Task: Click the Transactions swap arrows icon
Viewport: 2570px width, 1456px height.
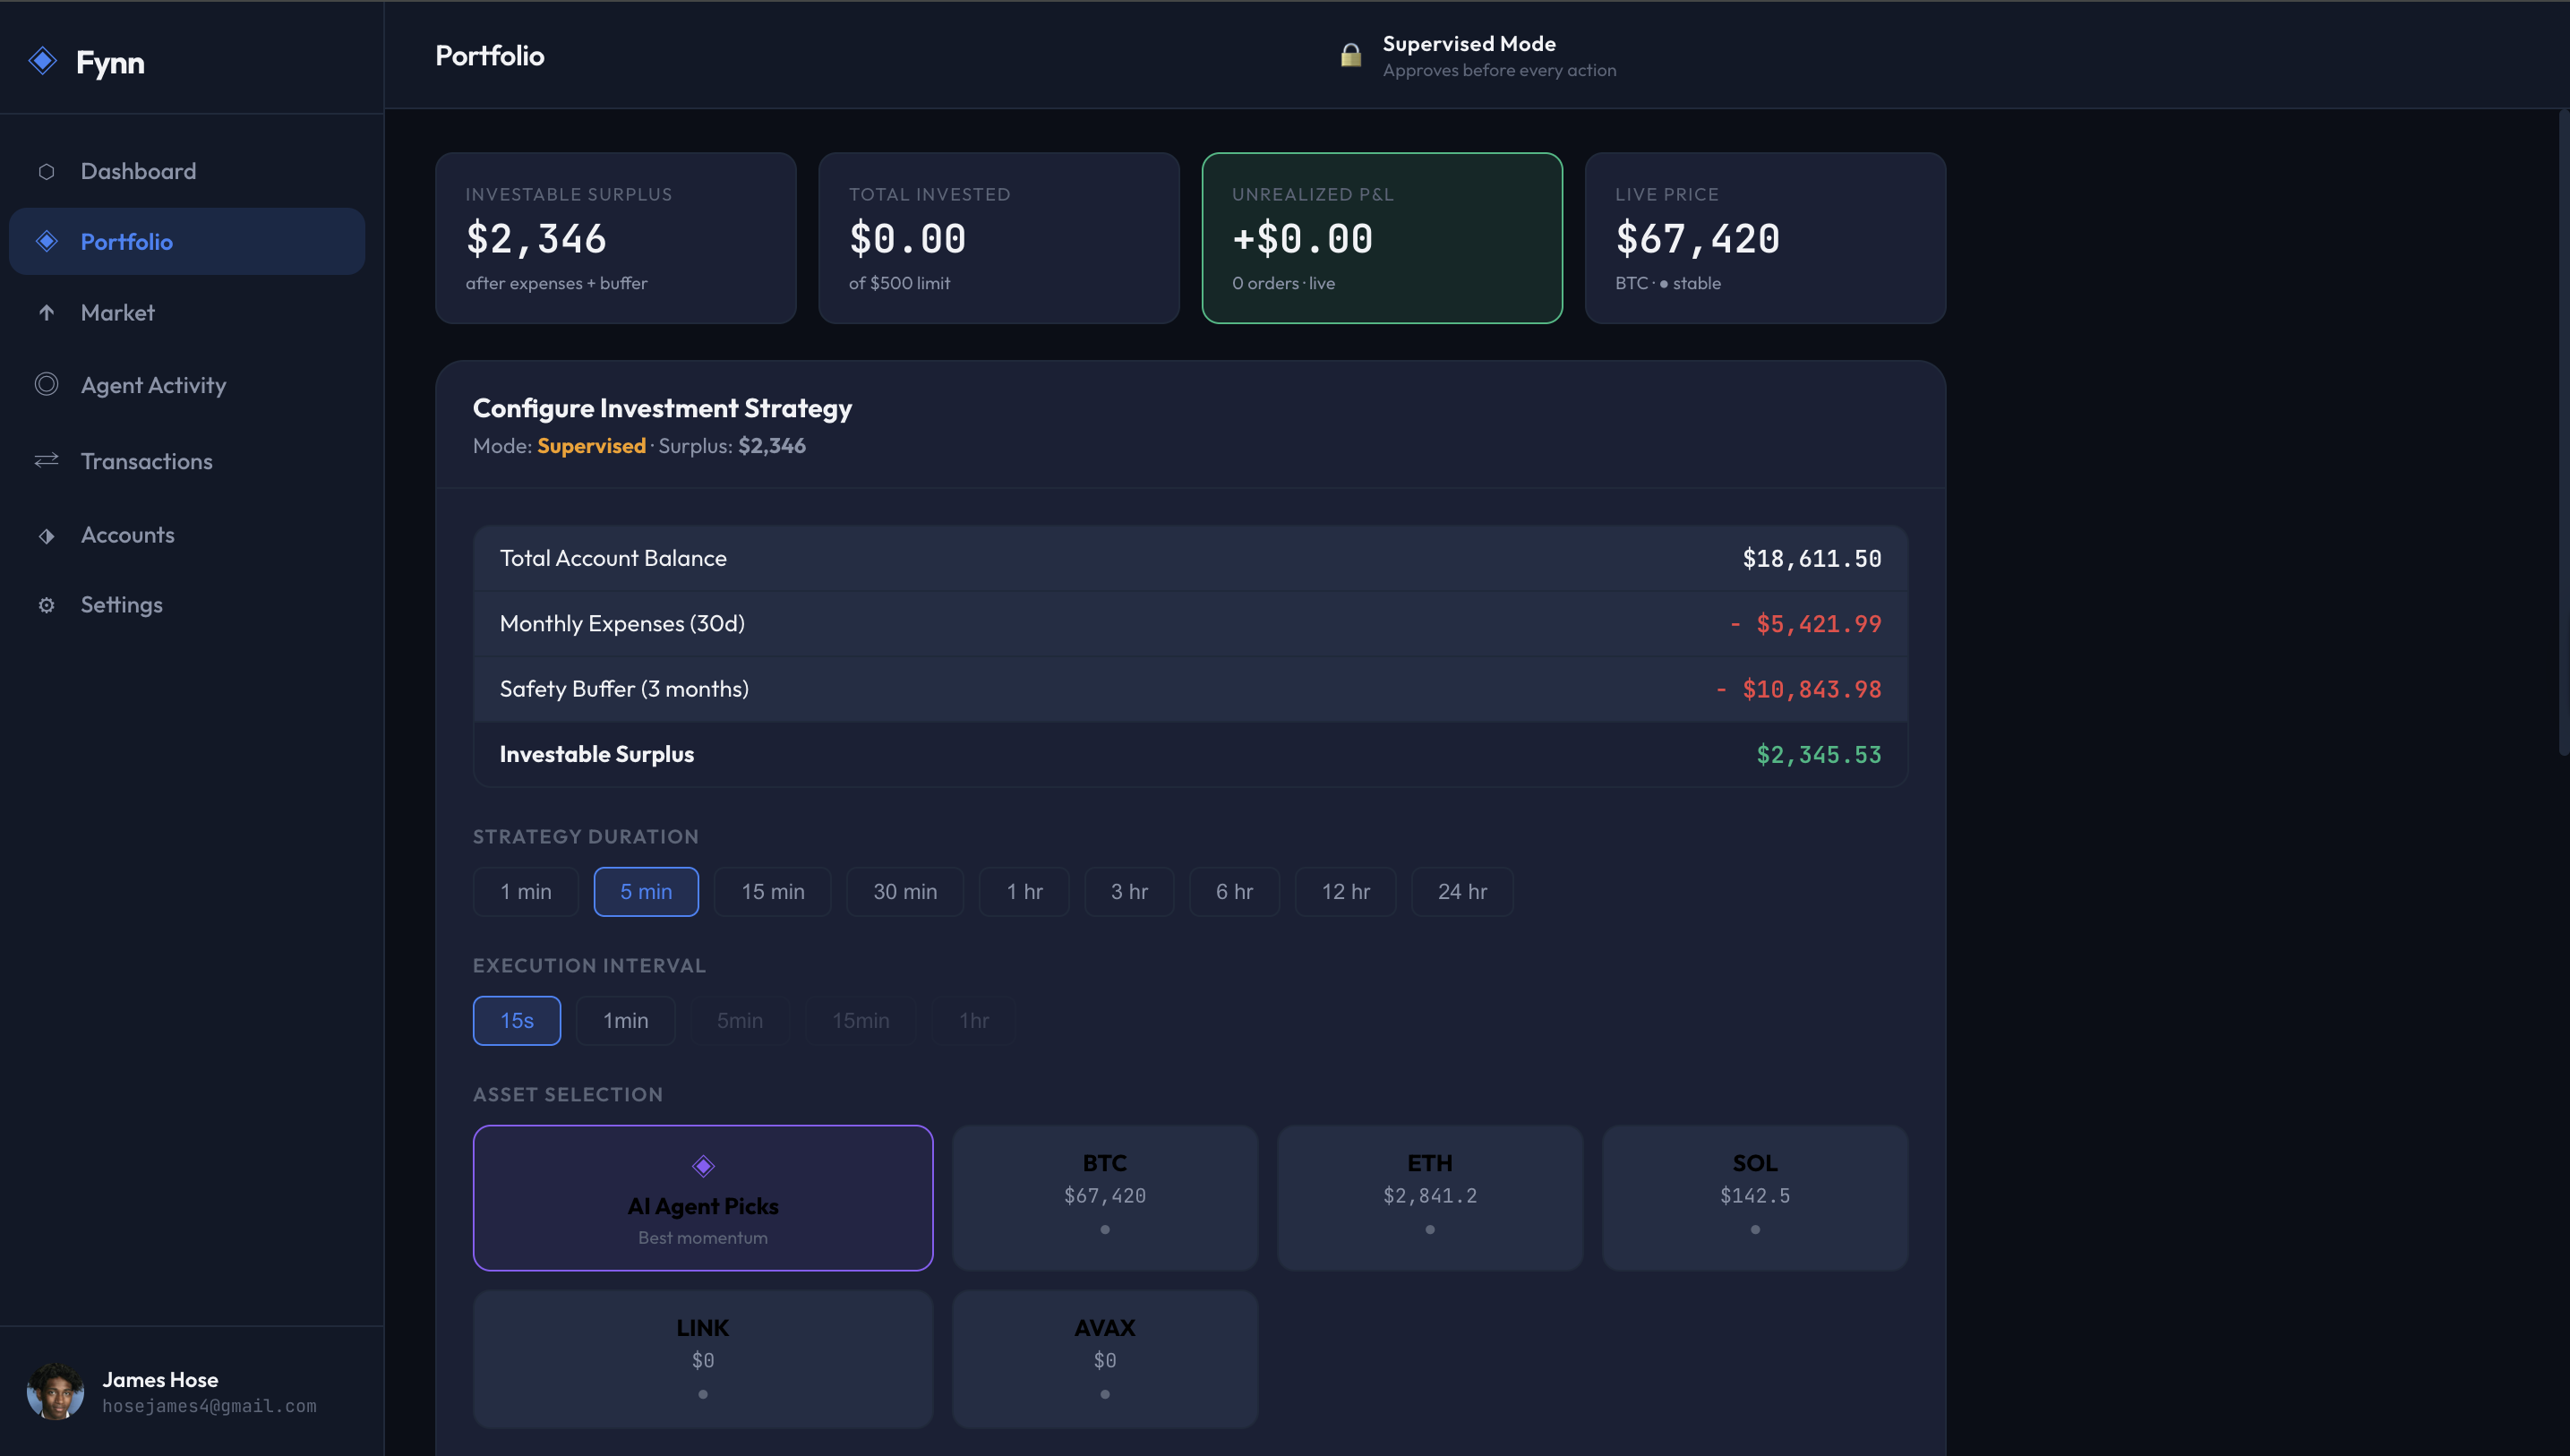Action: (46, 460)
